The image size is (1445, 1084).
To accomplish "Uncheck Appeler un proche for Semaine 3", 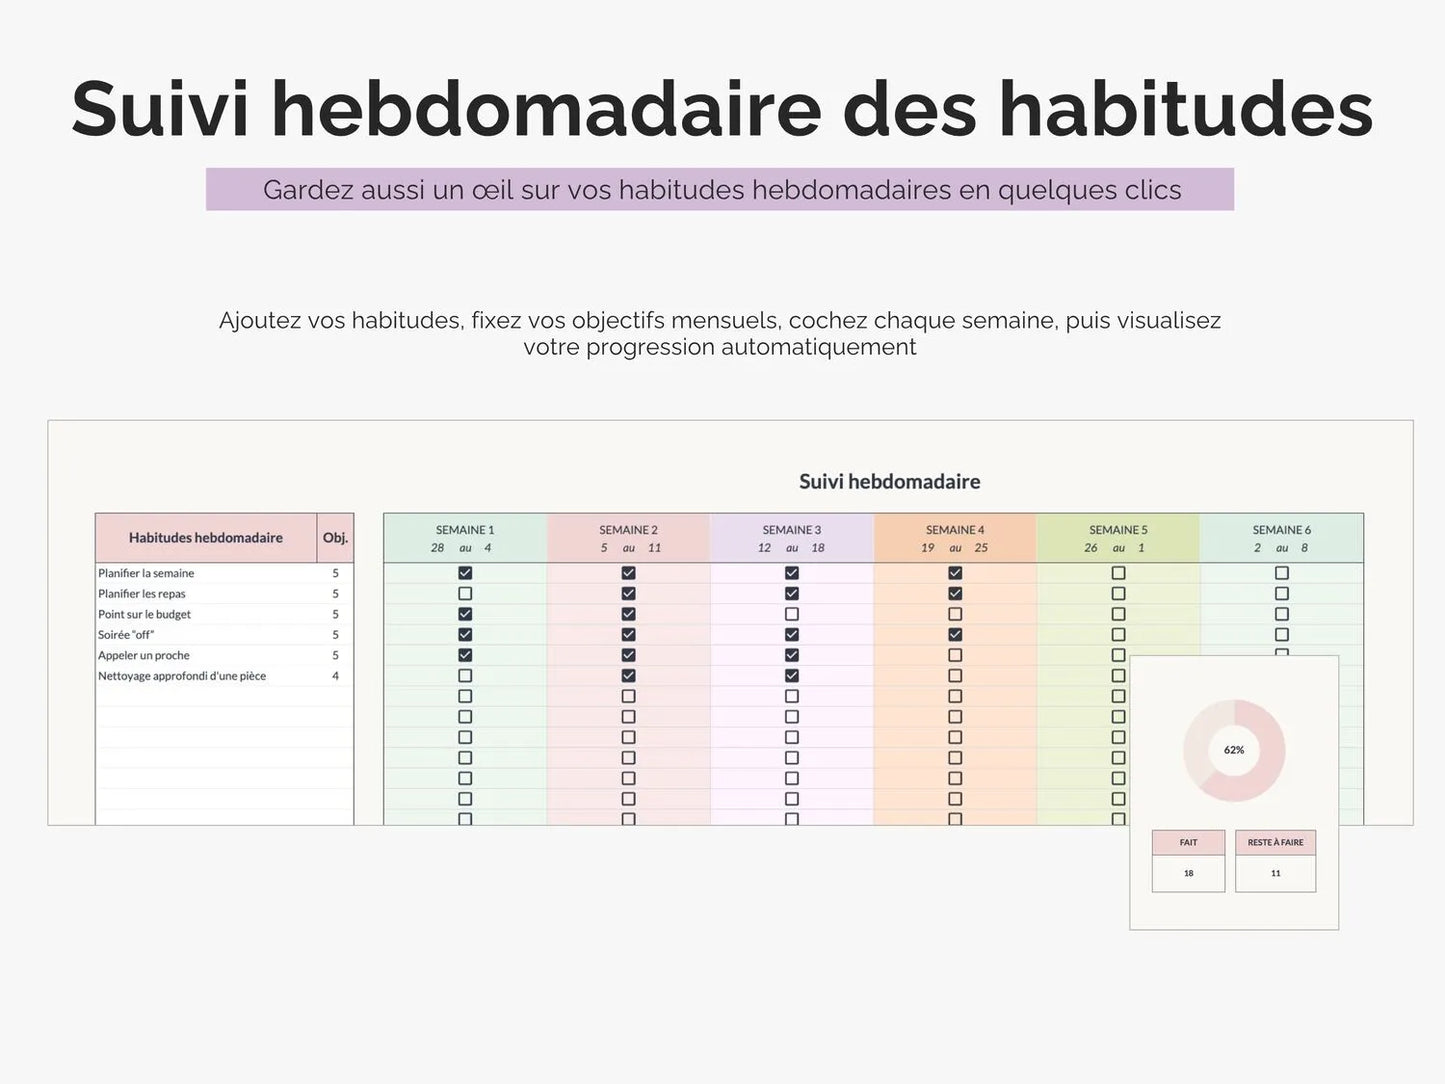I will pyautogui.click(x=792, y=655).
